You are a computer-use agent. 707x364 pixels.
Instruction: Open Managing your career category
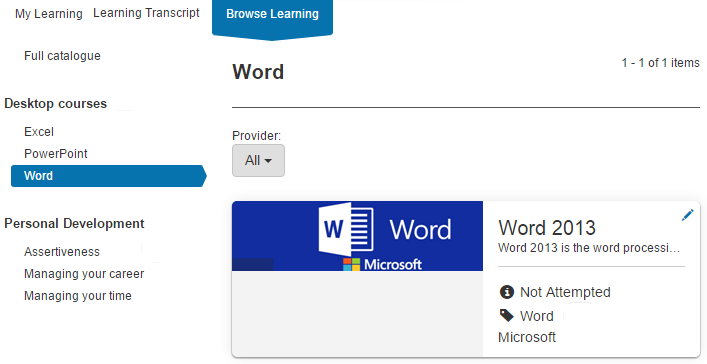84,274
